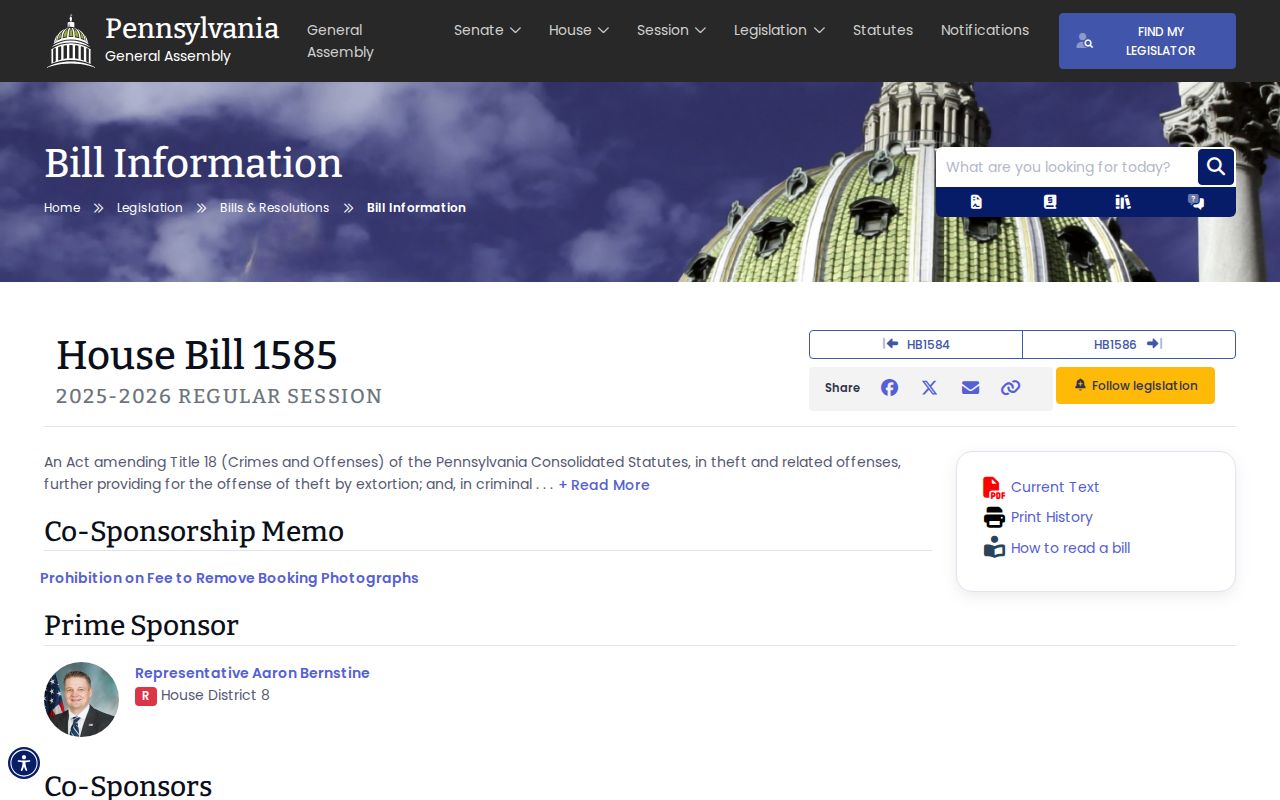Expand the Senate dropdown menu
This screenshot has height=800, width=1280.
coord(487,30)
